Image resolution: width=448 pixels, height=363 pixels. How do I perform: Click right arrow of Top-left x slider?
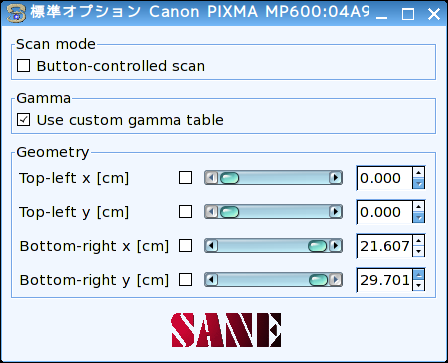click(335, 178)
